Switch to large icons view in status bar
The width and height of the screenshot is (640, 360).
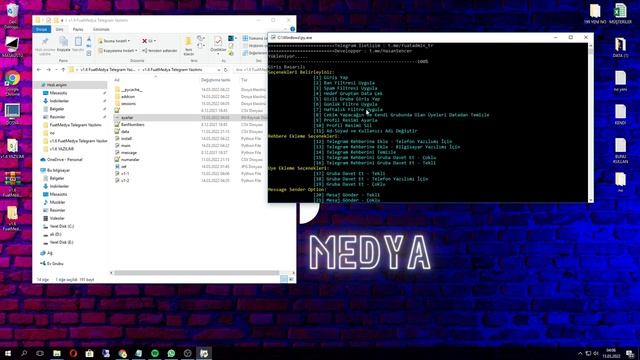point(291,279)
